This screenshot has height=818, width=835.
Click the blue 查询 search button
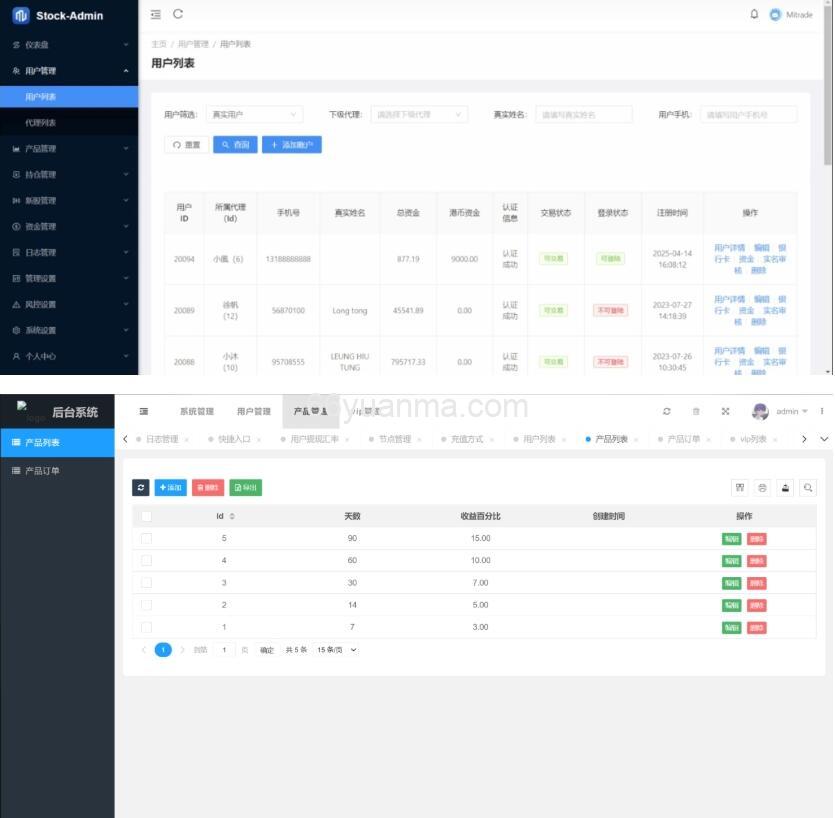click(x=235, y=145)
